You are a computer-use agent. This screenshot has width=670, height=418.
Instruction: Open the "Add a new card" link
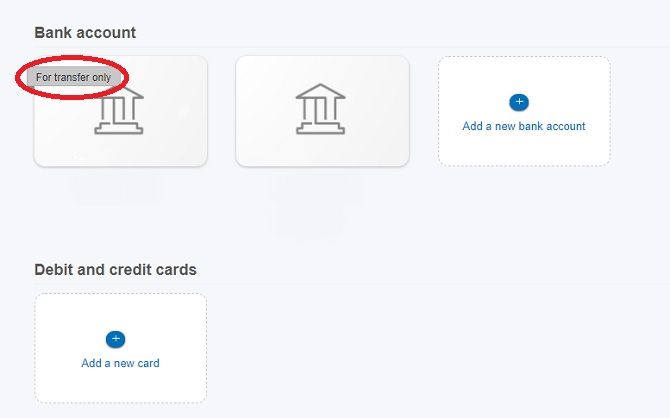[120, 363]
